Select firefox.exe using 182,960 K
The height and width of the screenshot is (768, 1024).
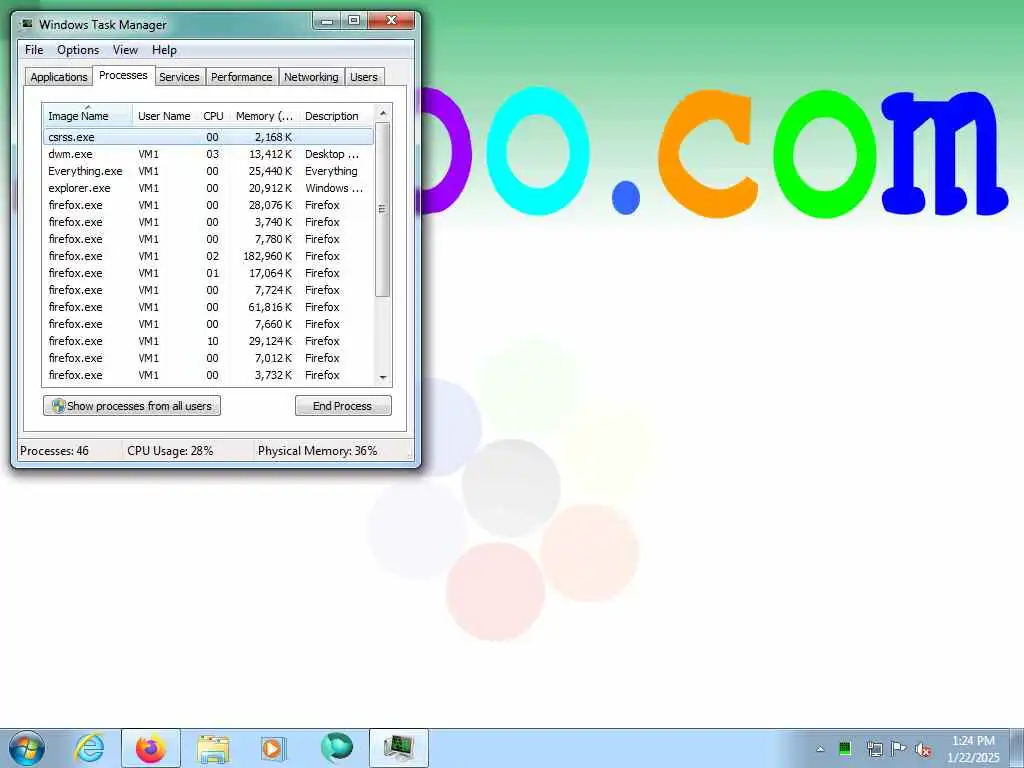[x=208, y=256]
